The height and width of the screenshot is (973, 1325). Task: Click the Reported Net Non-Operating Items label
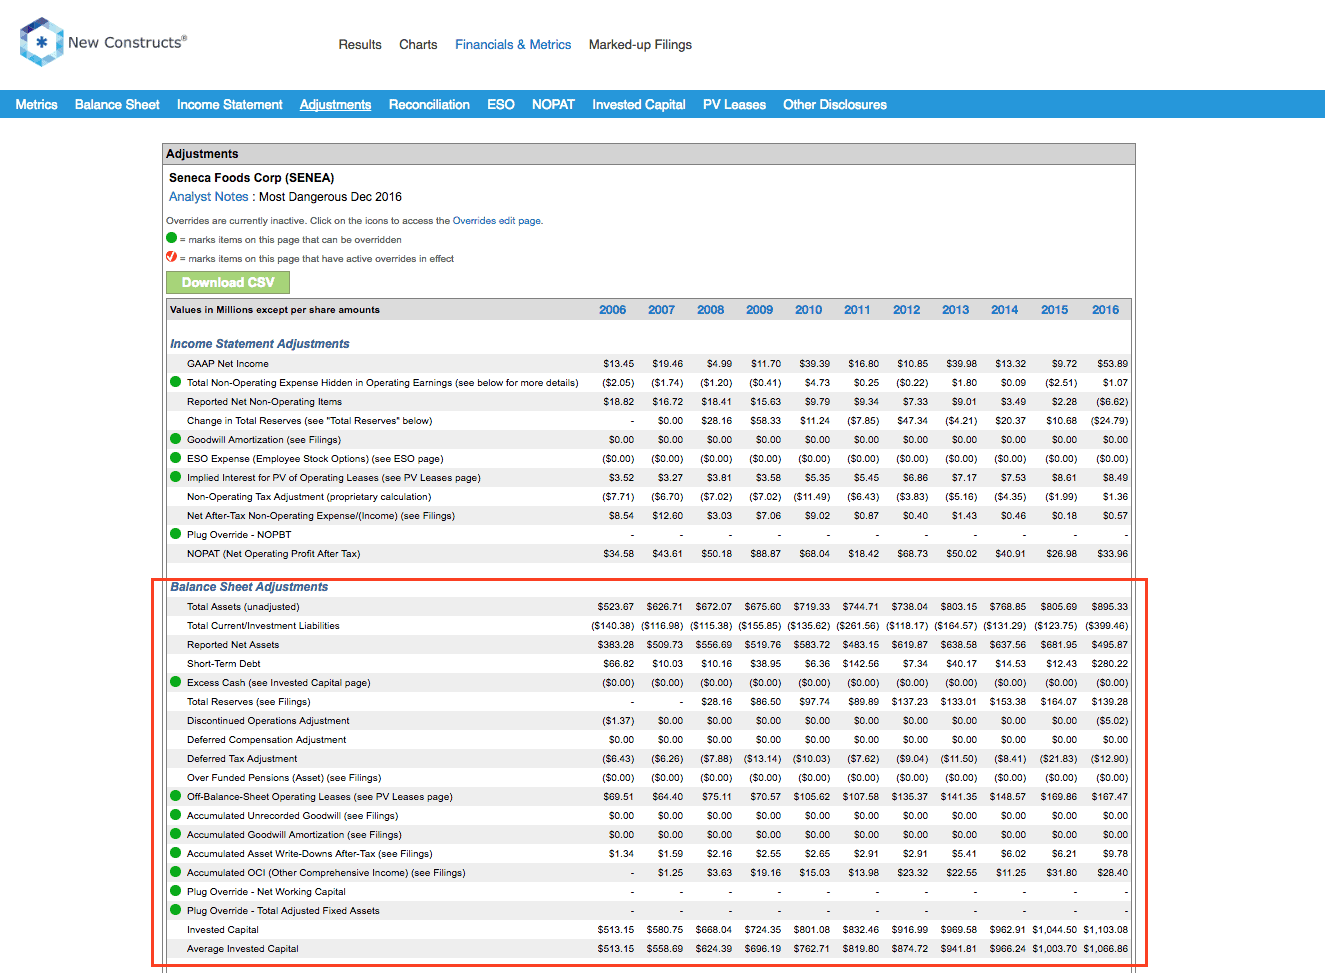[264, 402]
